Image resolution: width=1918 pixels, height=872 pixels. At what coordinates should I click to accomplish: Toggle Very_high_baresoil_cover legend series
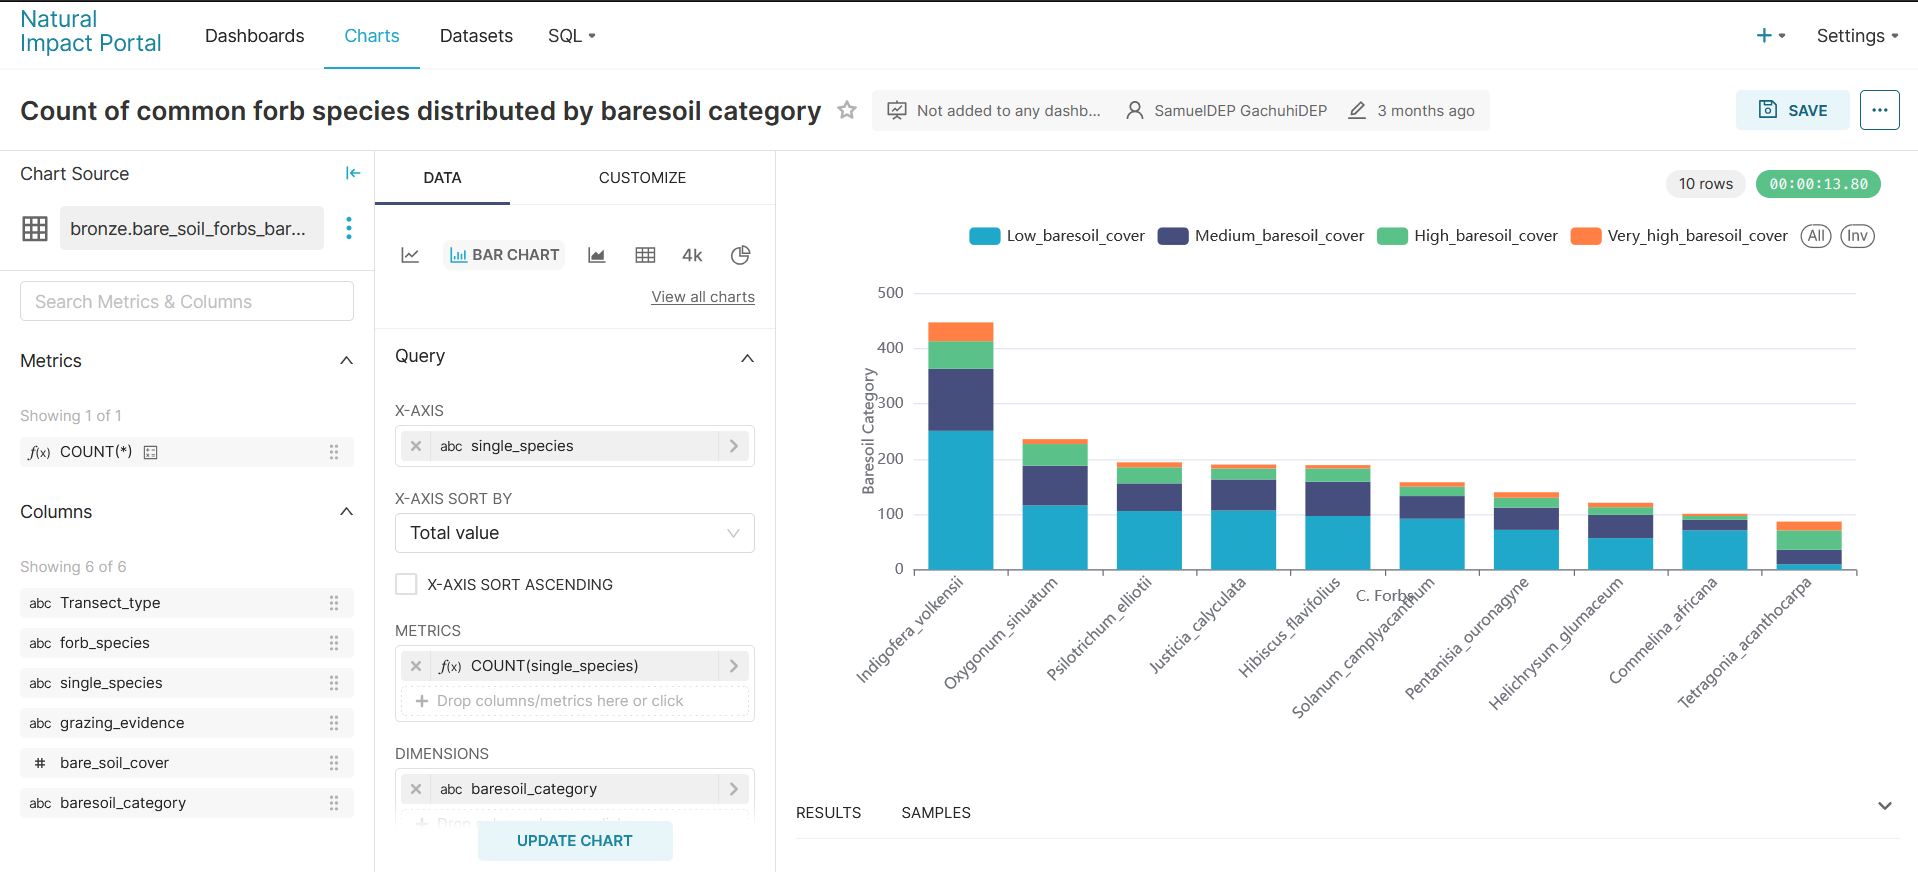pos(1679,236)
